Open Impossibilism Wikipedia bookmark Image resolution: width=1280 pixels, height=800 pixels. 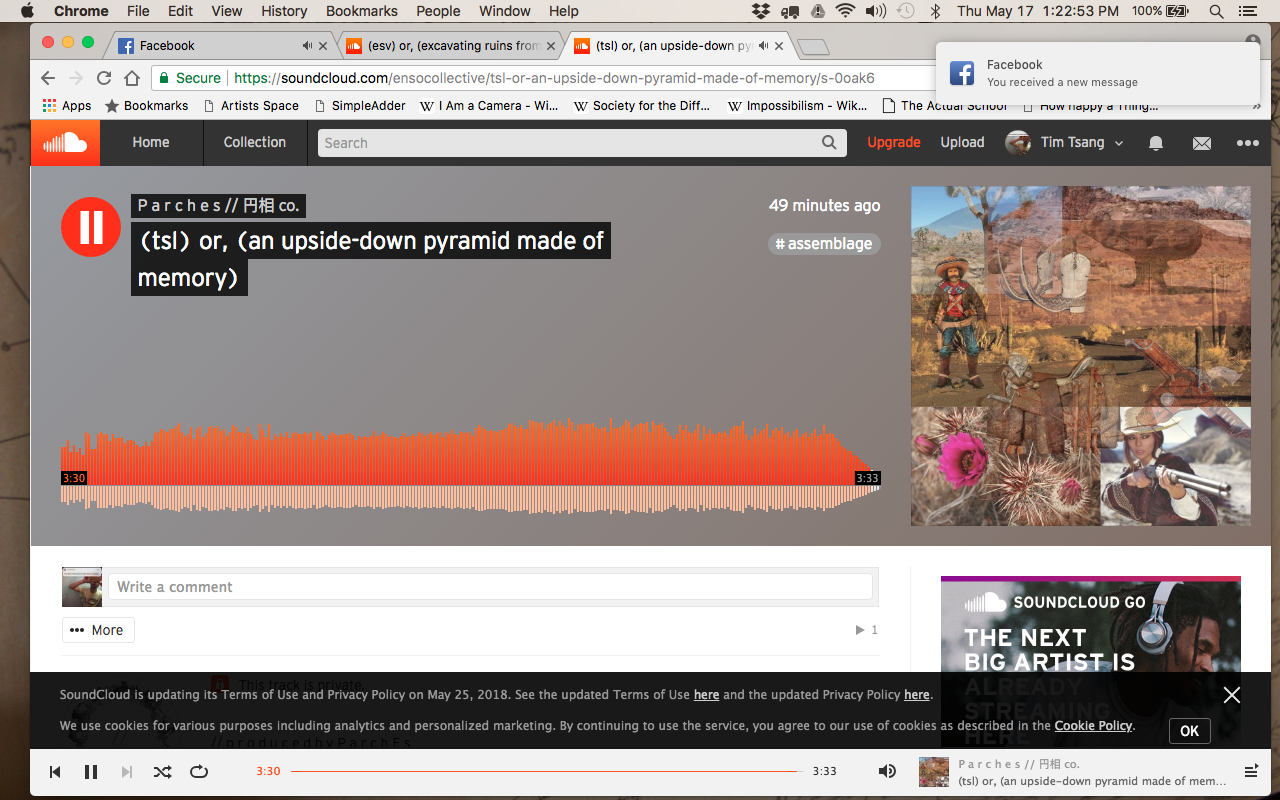pyautogui.click(x=798, y=105)
